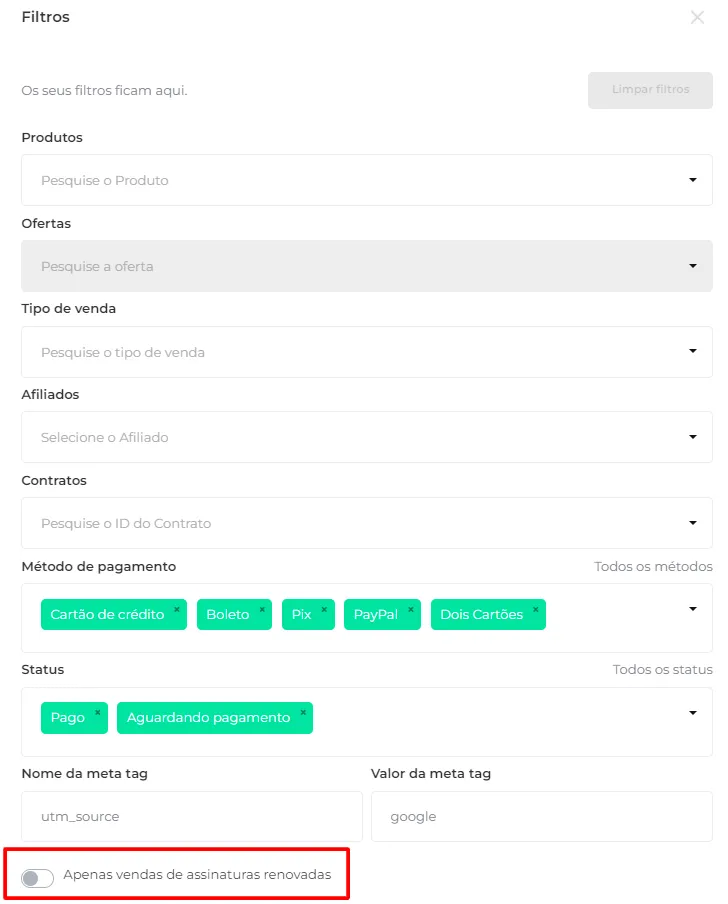Close the Filtros panel with the X
This screenshot has width=728, height=904.
click(x=697, y=17)
